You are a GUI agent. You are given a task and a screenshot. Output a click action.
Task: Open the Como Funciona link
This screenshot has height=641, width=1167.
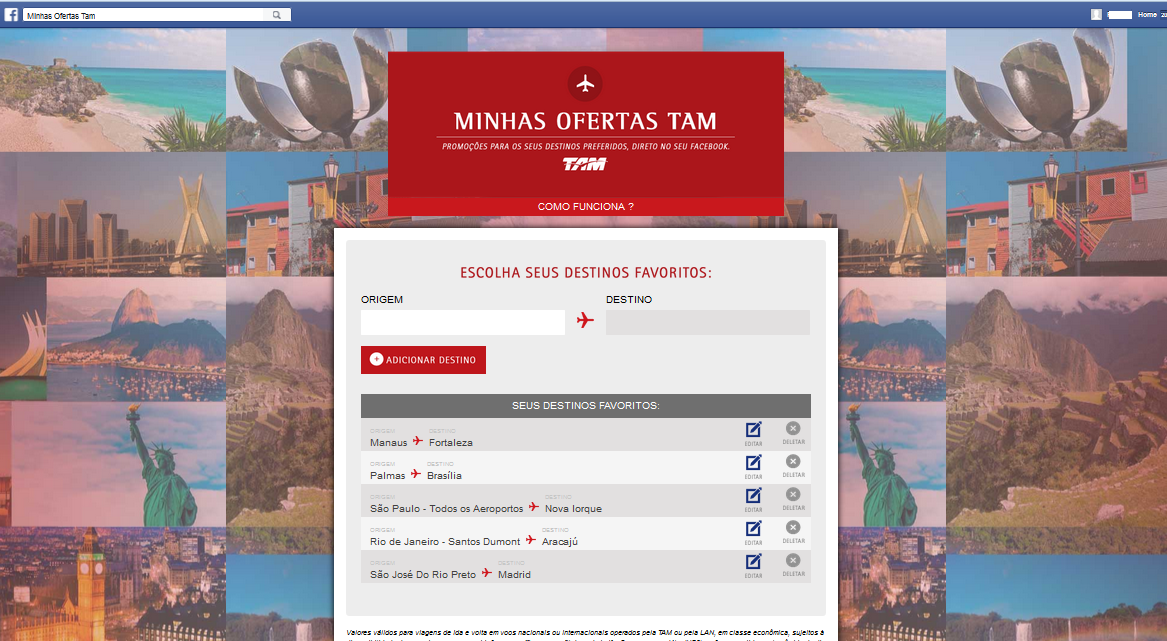coord(585,206)
